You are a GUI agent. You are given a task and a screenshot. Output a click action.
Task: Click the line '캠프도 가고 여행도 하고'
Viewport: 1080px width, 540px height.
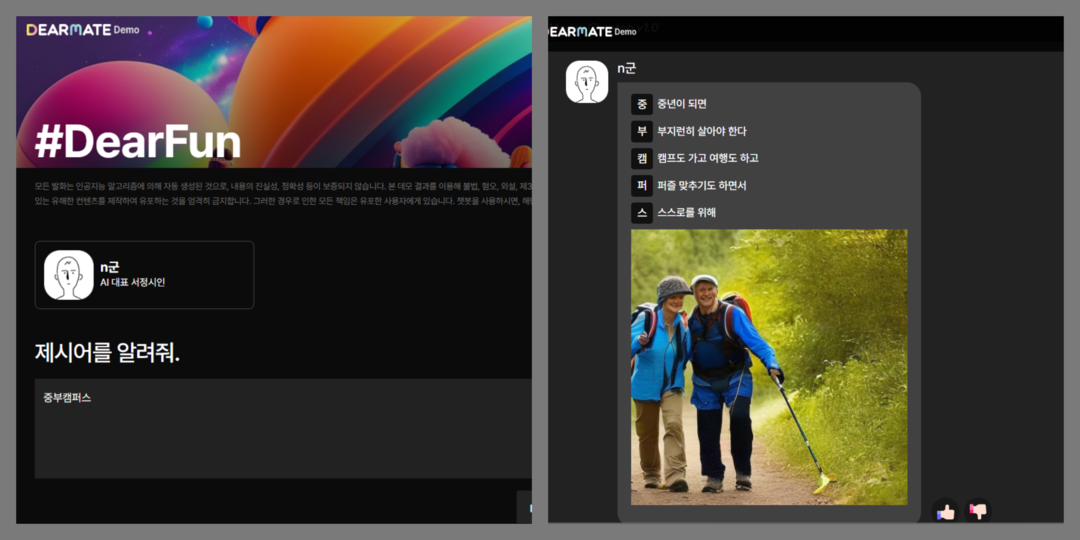707,158
